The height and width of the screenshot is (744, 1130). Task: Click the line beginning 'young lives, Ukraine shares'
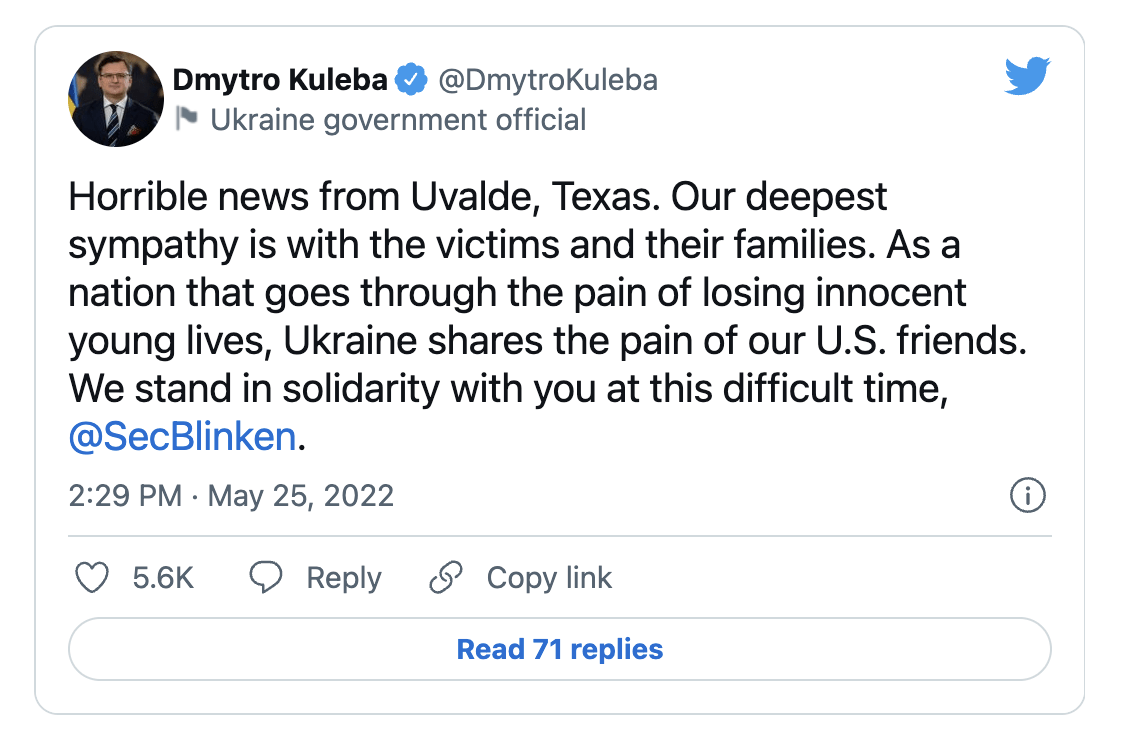point(548,342)
